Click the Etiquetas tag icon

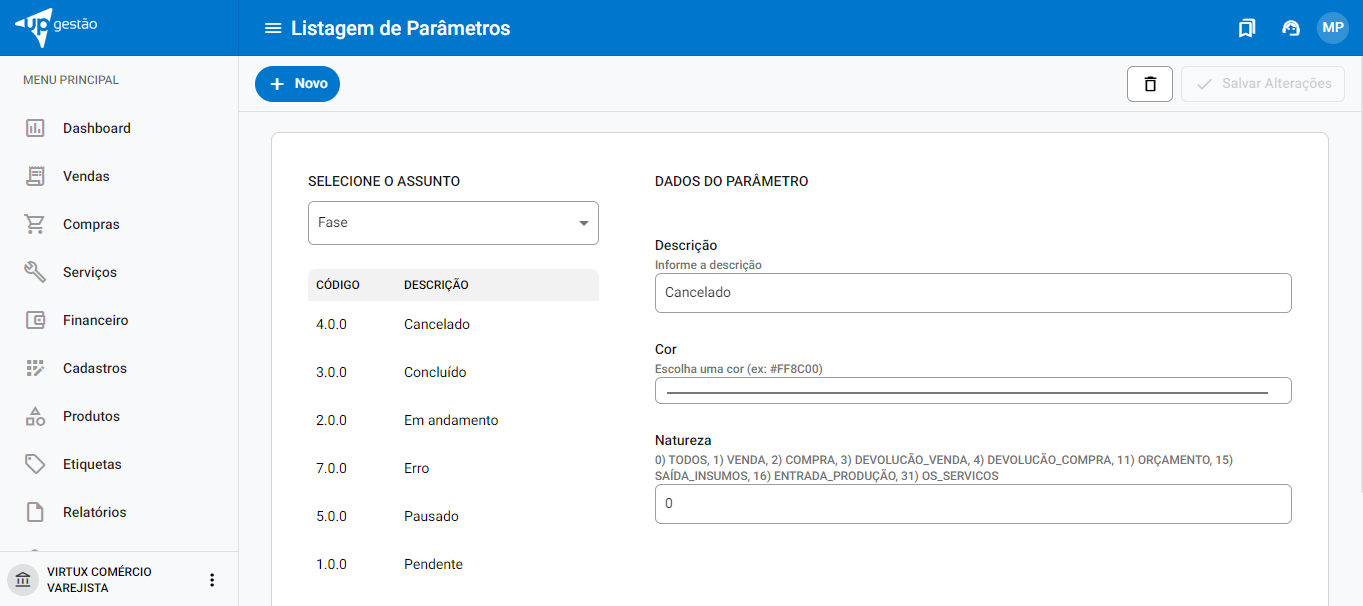[x=35, y=464]
